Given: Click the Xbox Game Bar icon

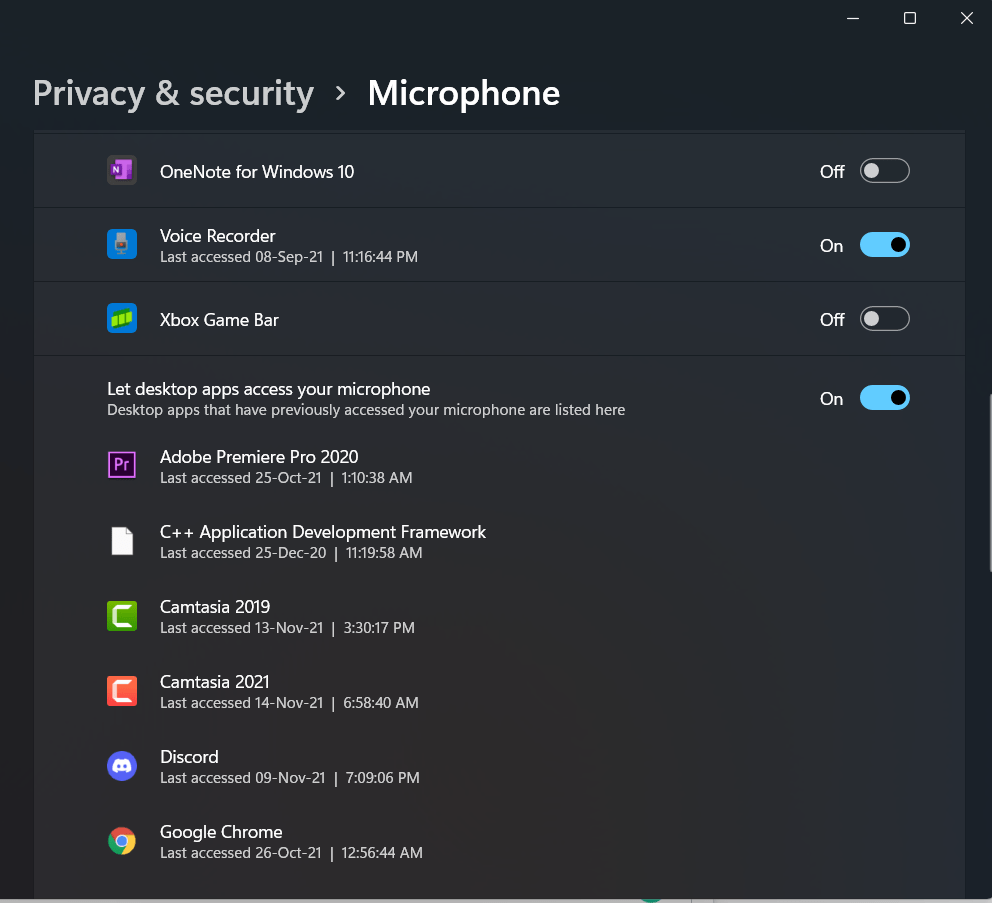Looking at the screenshot, I should [122, 319].
